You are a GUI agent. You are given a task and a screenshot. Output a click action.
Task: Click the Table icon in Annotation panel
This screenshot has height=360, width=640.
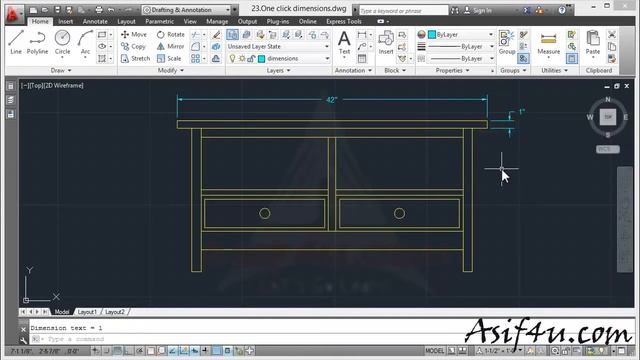click(x=362, y=59)
